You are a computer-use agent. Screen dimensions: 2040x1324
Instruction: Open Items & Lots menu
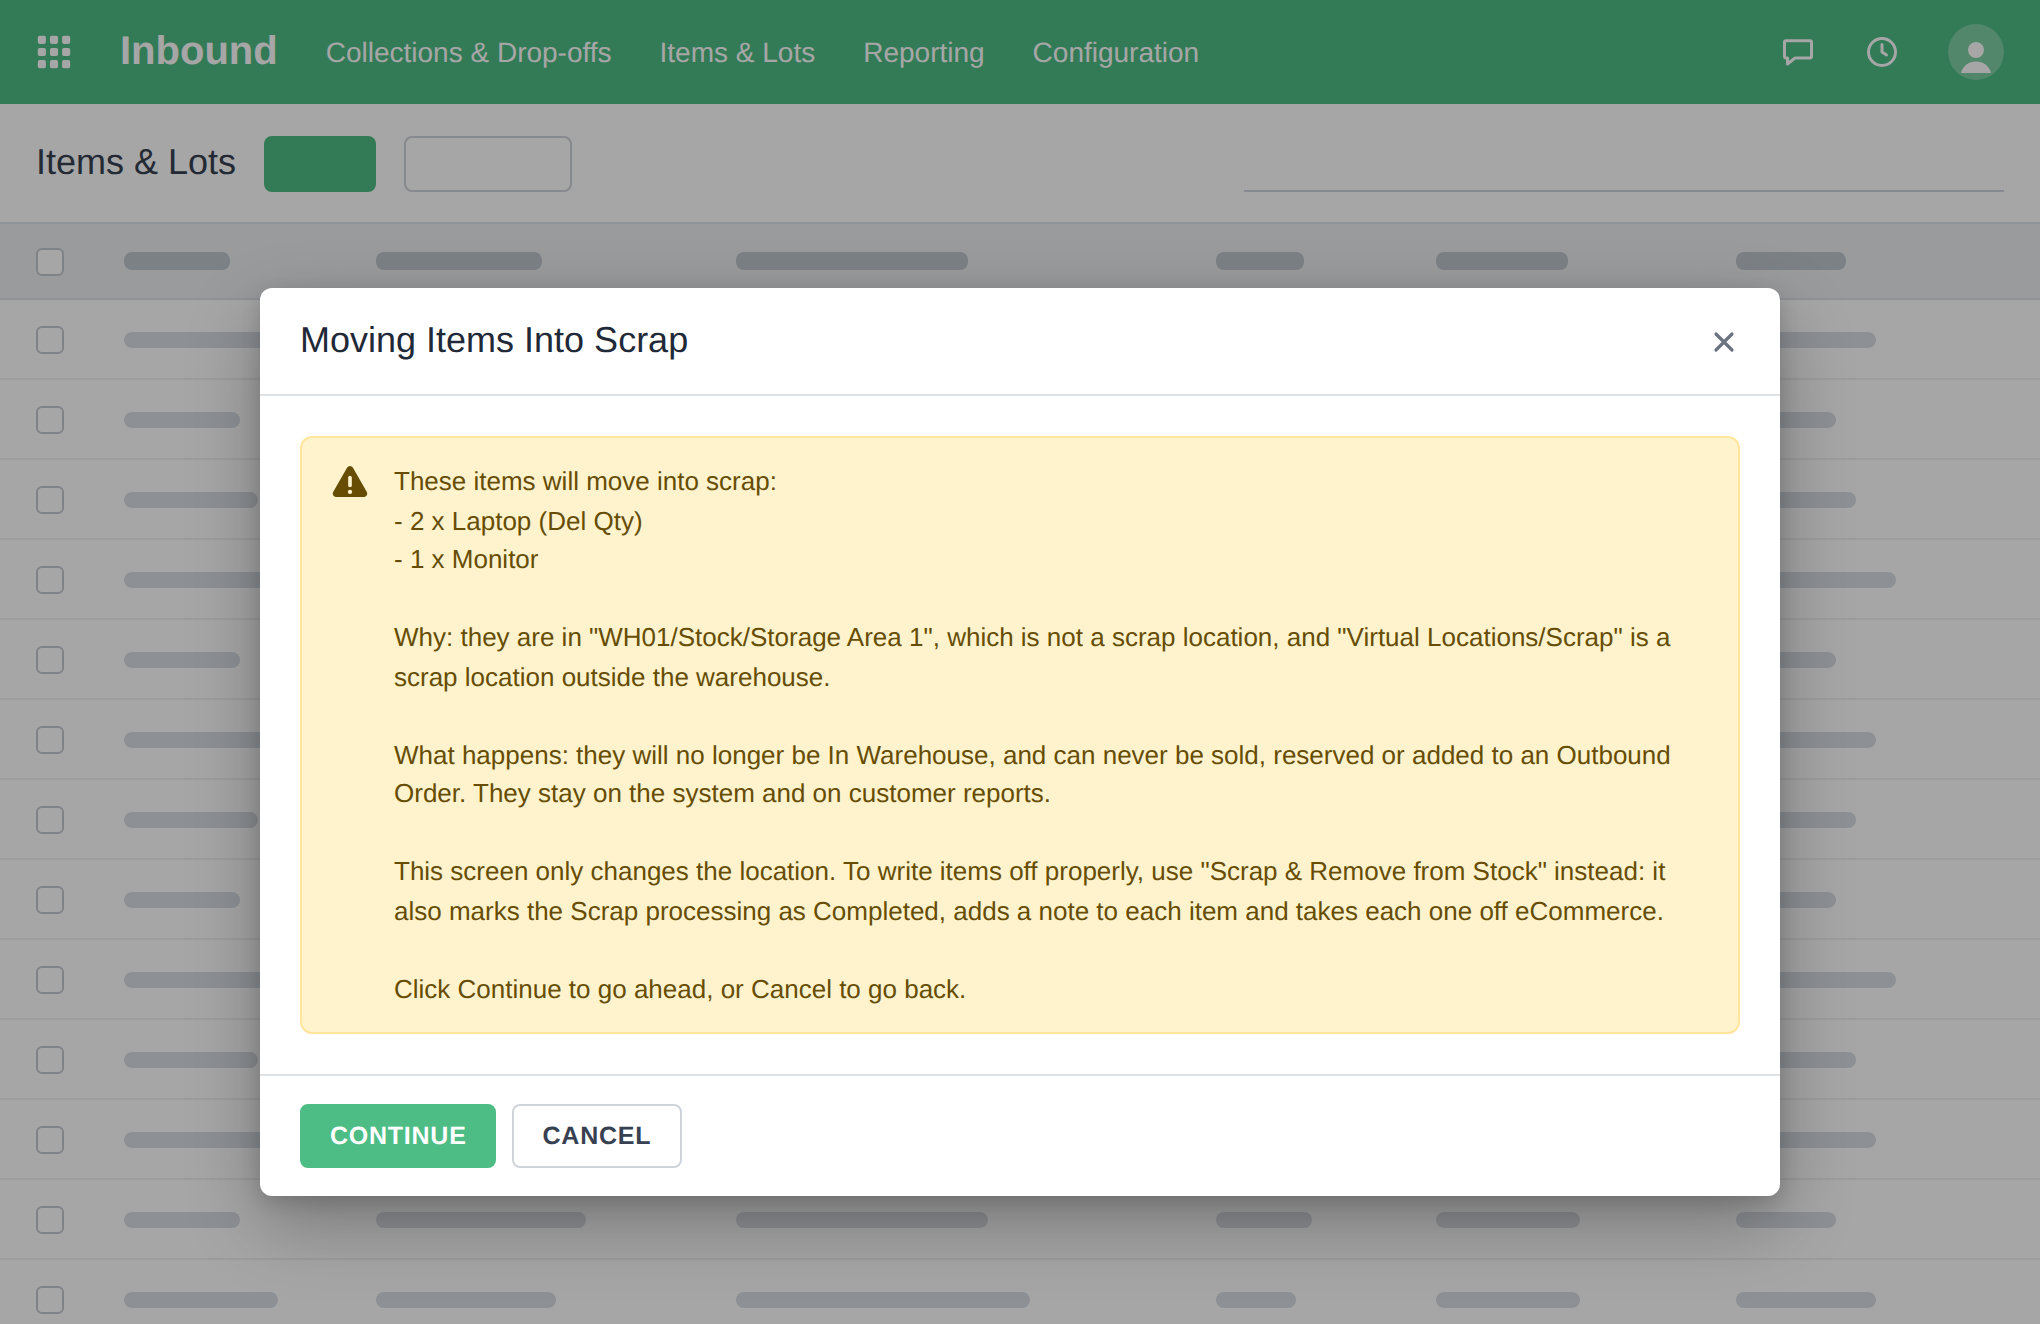737,52
